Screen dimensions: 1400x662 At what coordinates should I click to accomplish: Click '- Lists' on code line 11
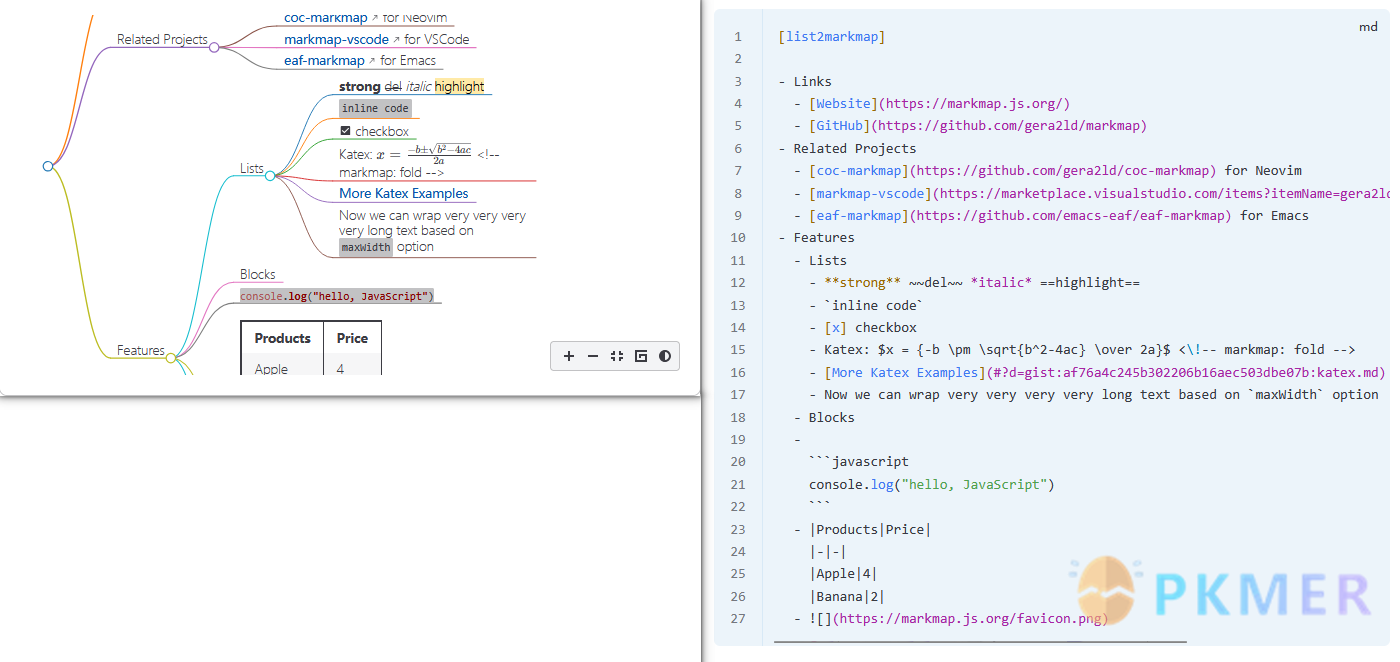(821, 260)
